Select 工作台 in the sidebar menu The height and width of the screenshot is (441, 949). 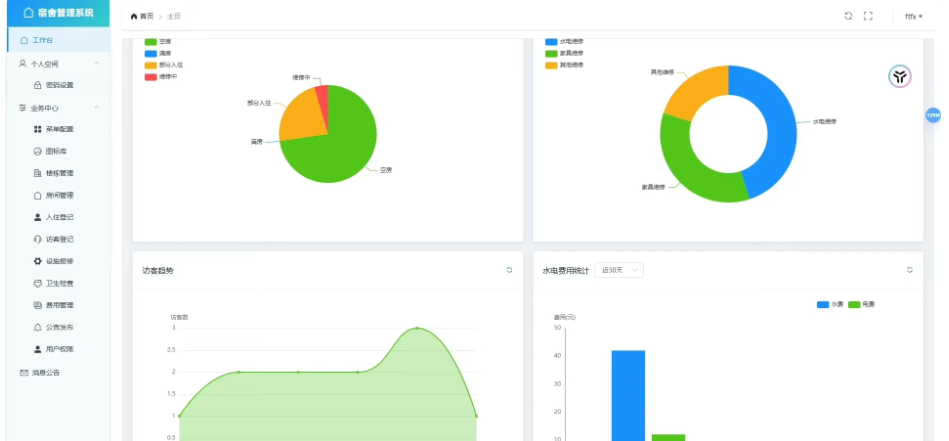(59, 41)
